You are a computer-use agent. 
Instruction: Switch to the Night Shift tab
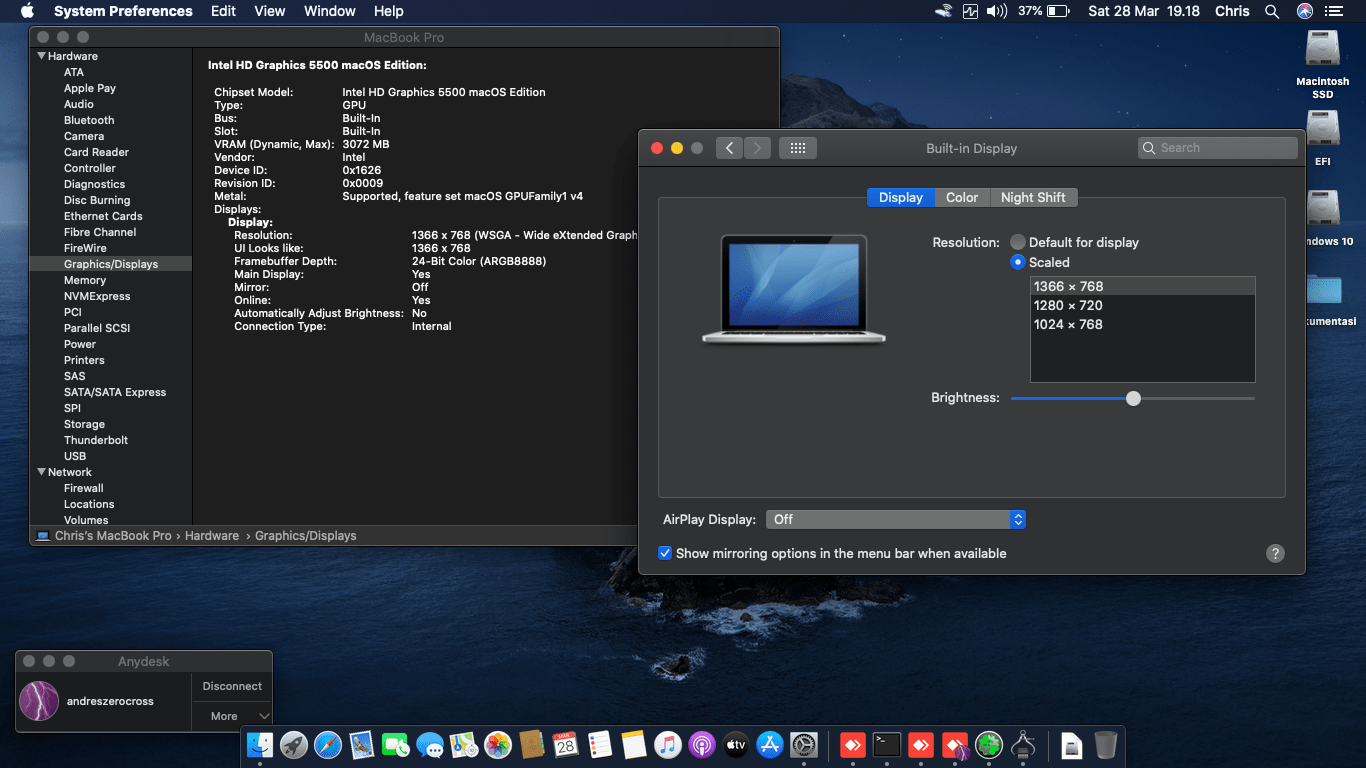pos(1033,197)
